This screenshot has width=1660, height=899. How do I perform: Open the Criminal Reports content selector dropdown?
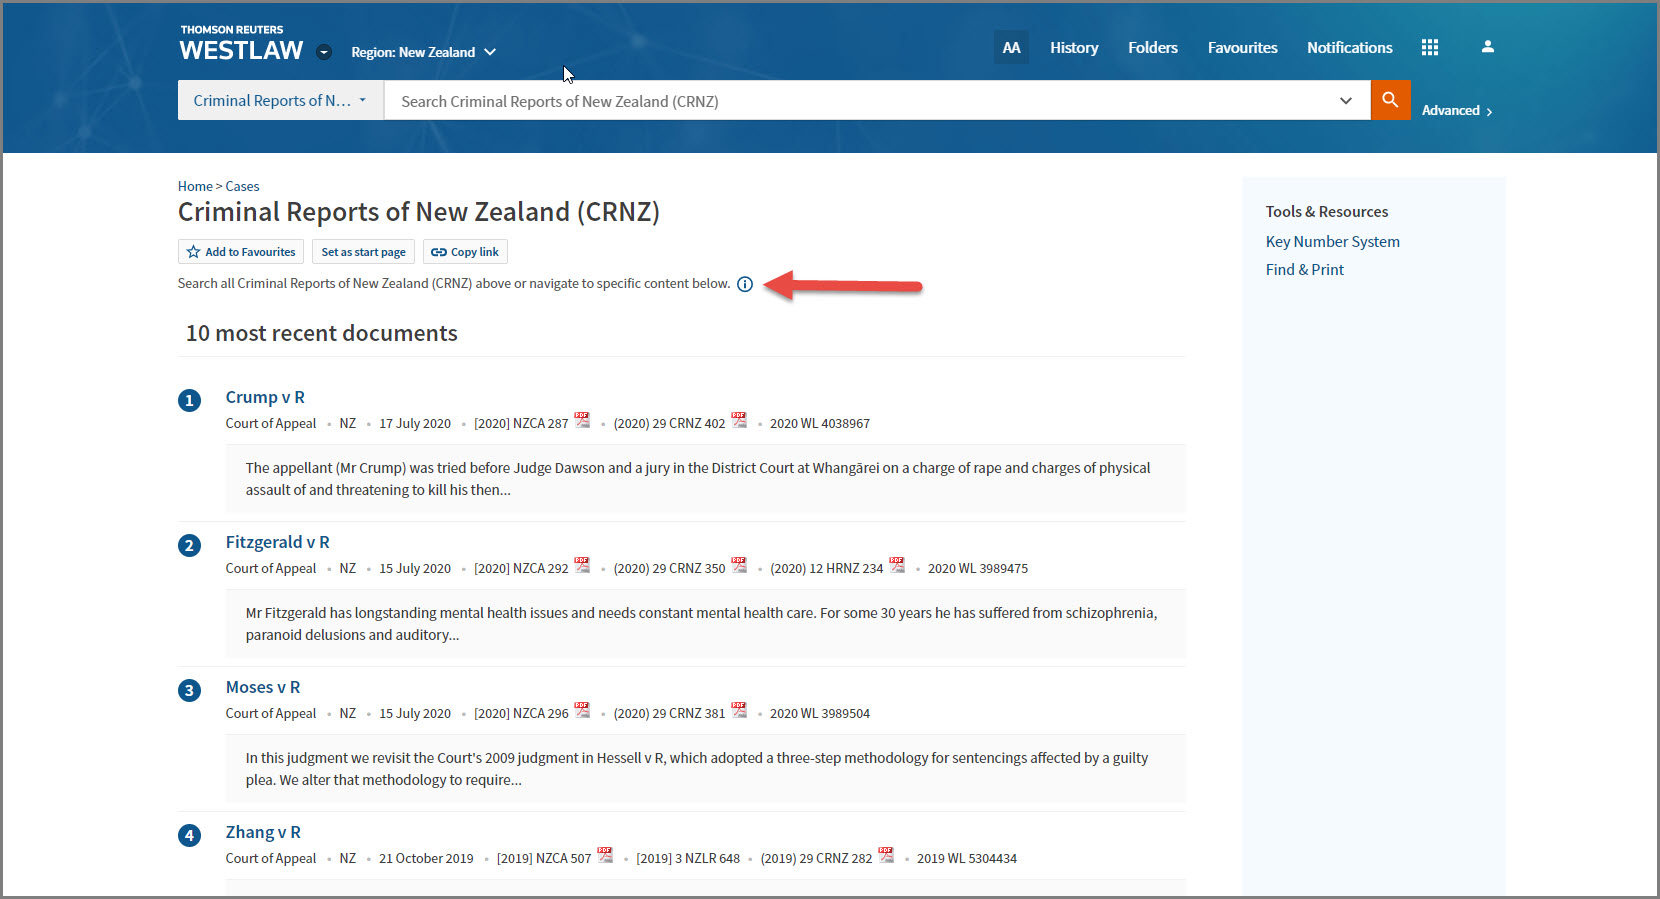(x=281, y=100)
